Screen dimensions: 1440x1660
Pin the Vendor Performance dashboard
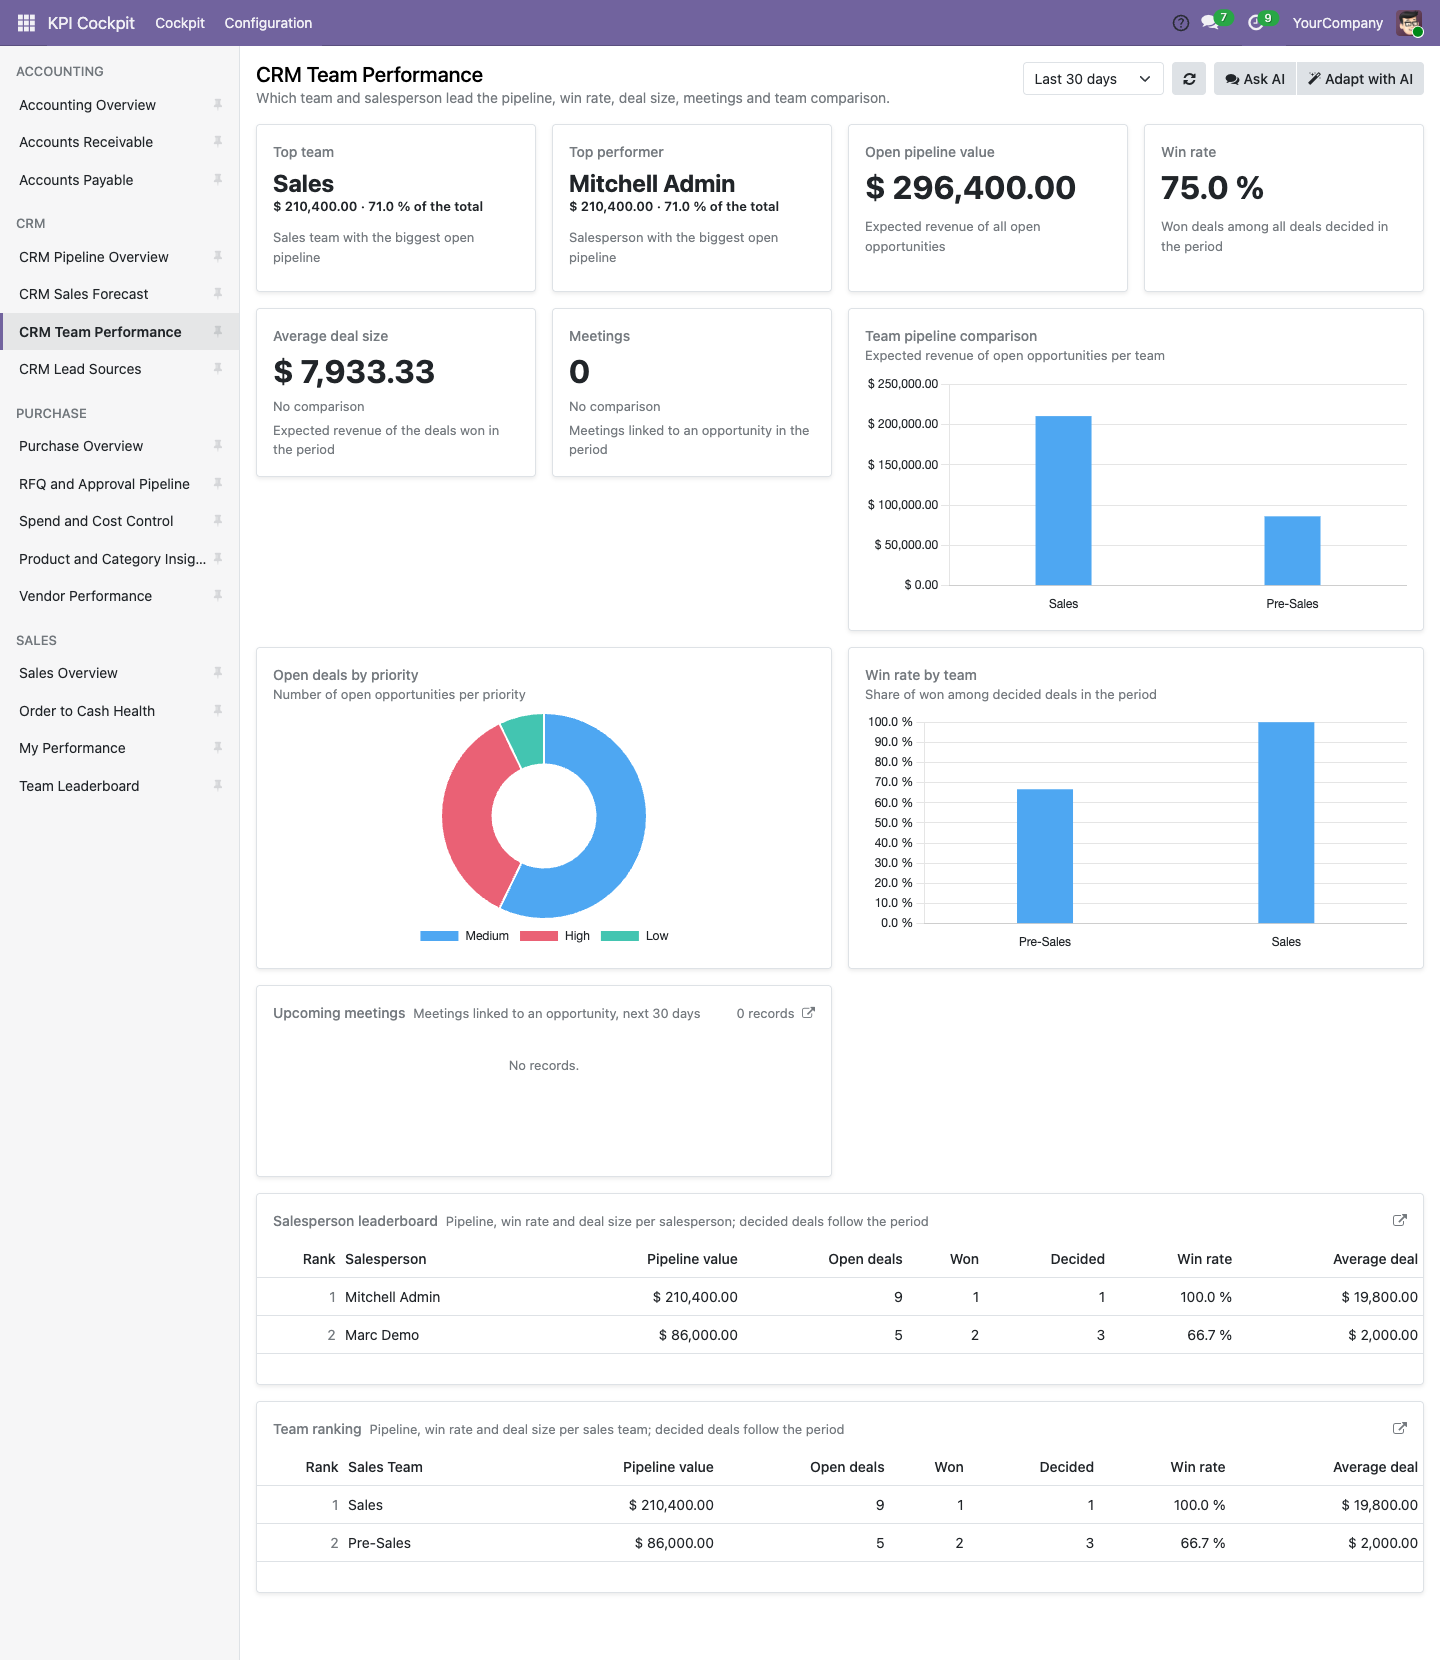218,596
